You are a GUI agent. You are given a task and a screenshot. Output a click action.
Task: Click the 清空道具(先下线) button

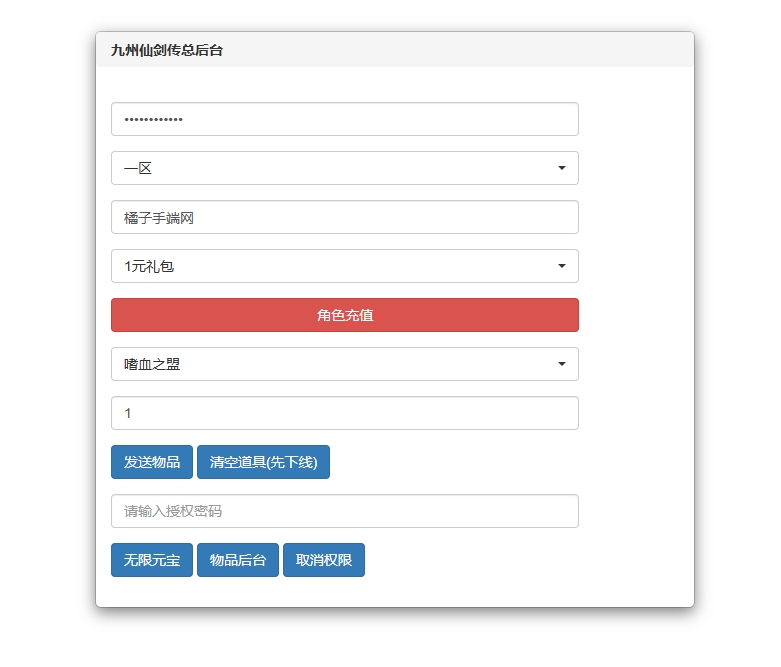tap(263, 462)
